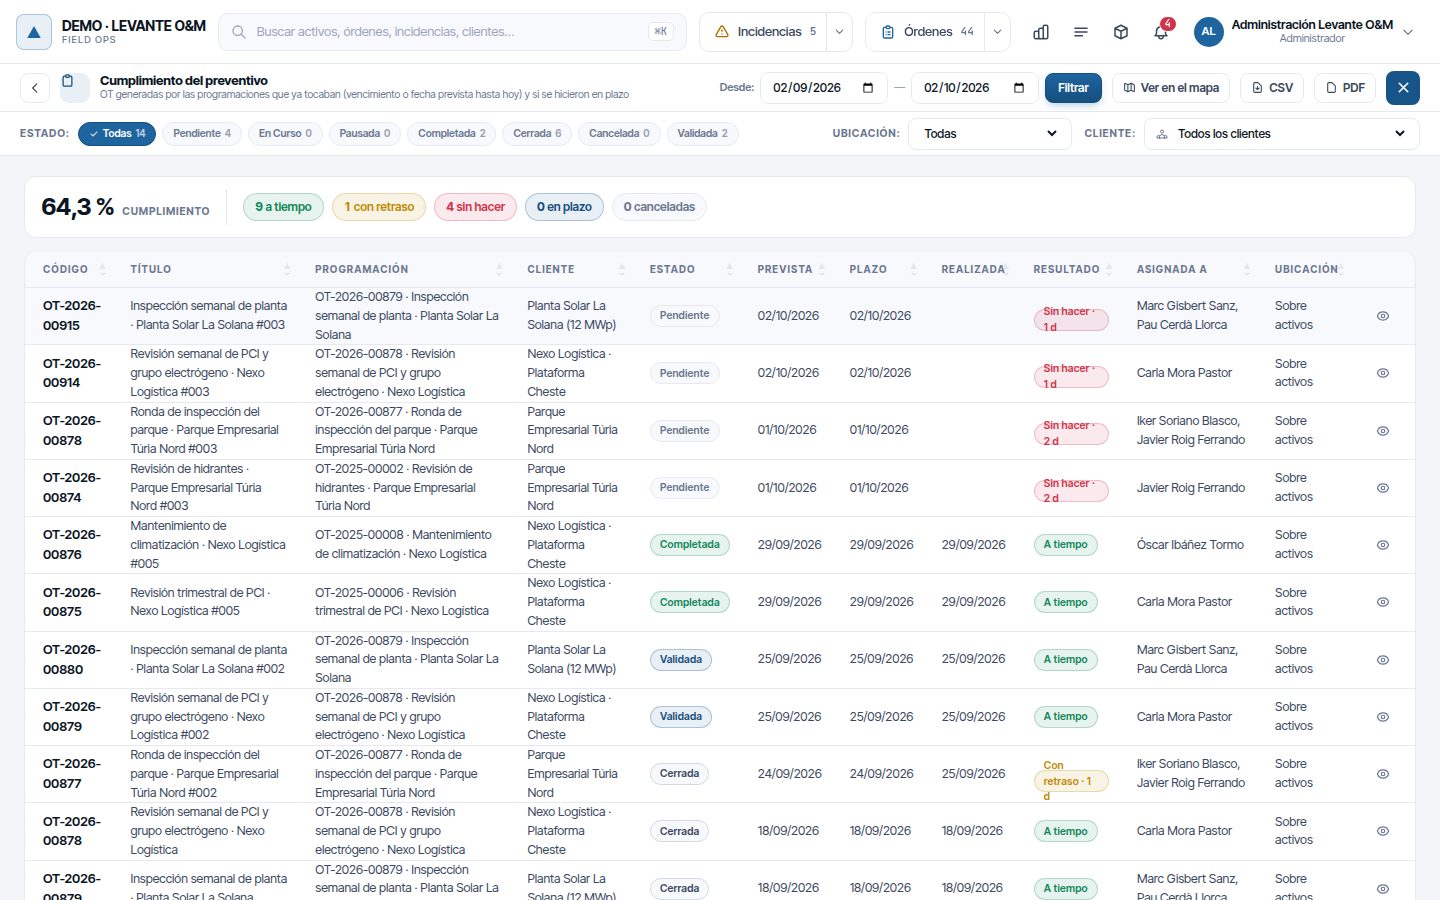Close the report with the X button
Image resolution: width=1440 pixels, height=900 pixels.
[1403, 88]
